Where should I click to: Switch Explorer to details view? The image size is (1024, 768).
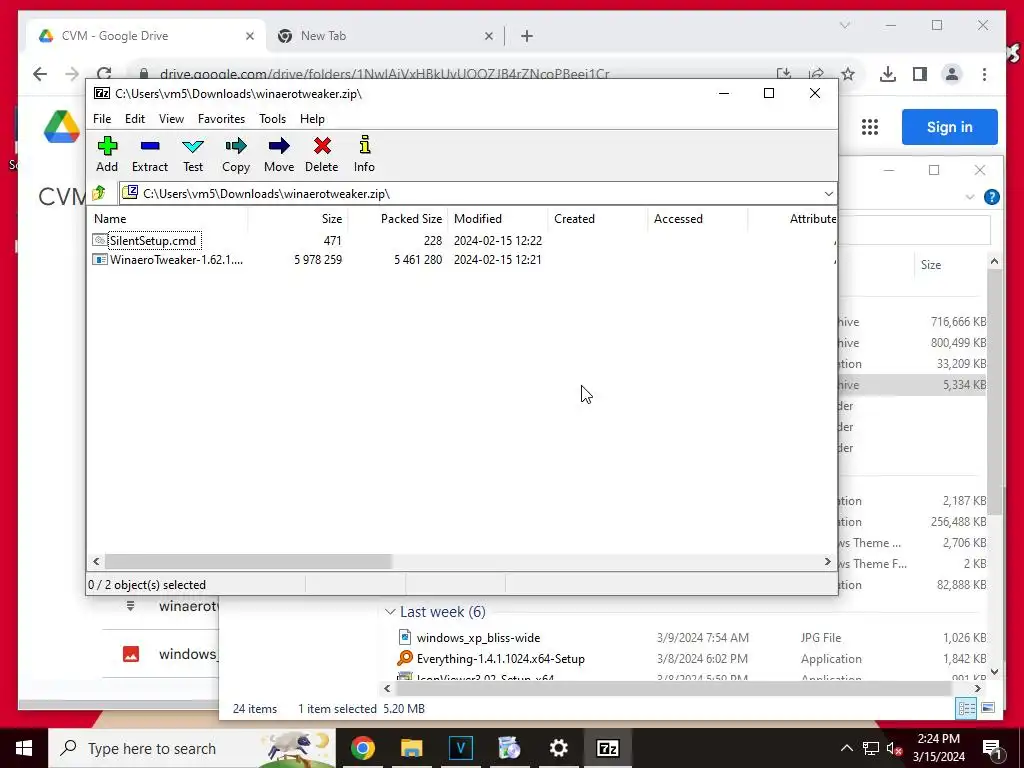tap(966, 709)
